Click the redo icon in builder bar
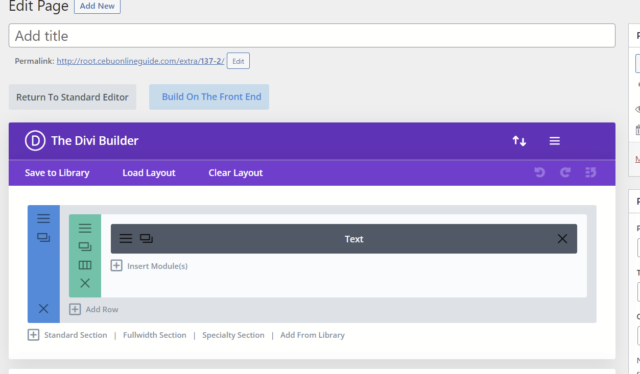 tap(565, 172)
